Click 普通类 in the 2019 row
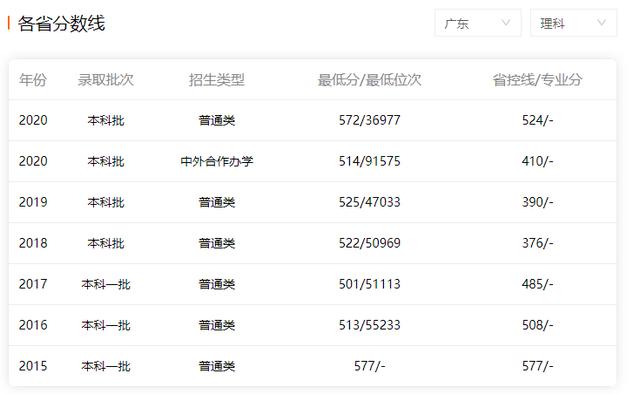This screenshot has width=640, height=394. click(x=217, y=202)
